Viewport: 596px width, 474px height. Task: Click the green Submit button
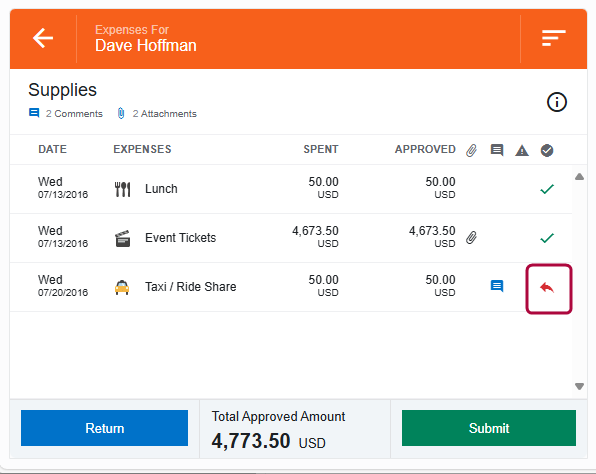pos(489,428)
